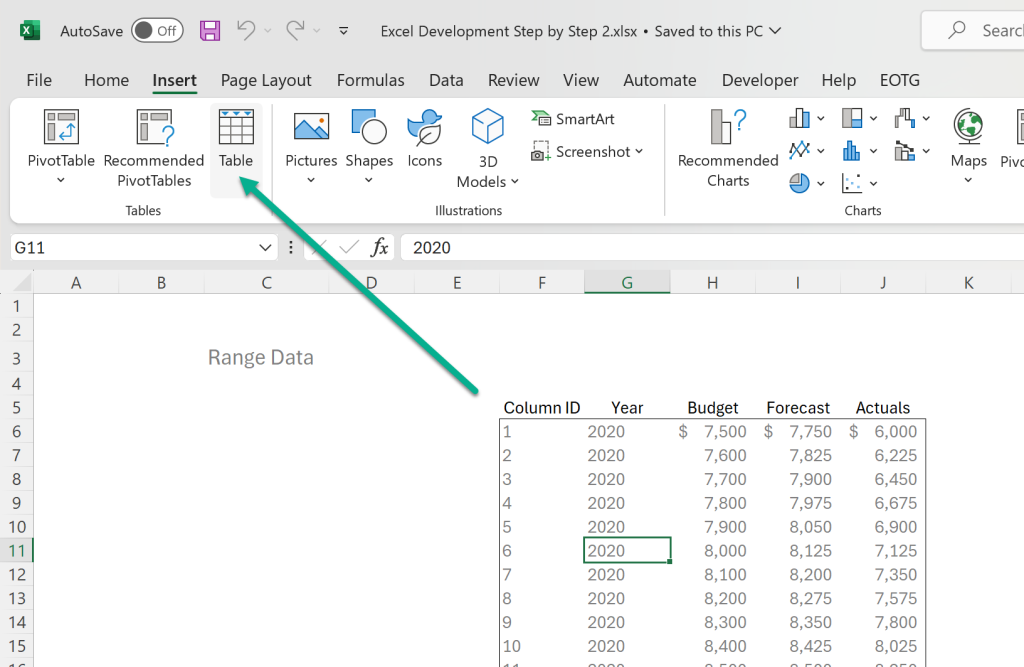Toggle AutoSave switch on
The height and width of the screenshot is (667, 1024).
tap(157, 31)
